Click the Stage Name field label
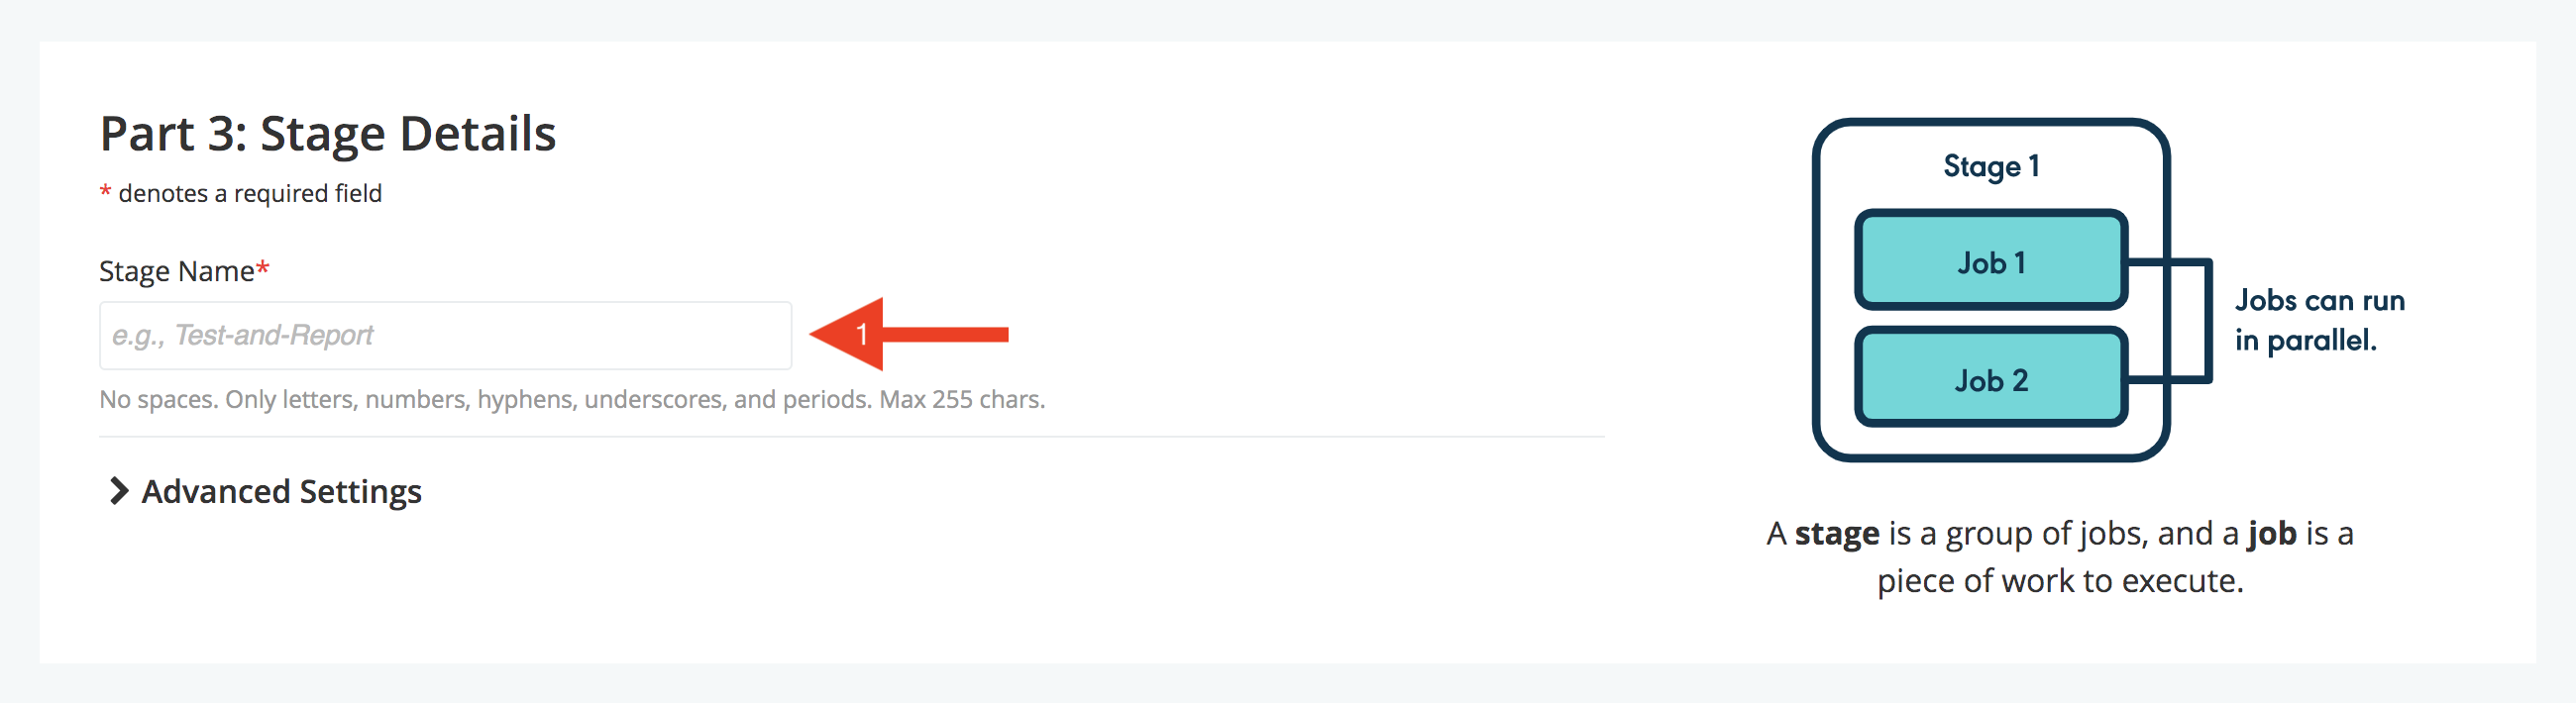The image size is (2576, 703). [177, 271]
